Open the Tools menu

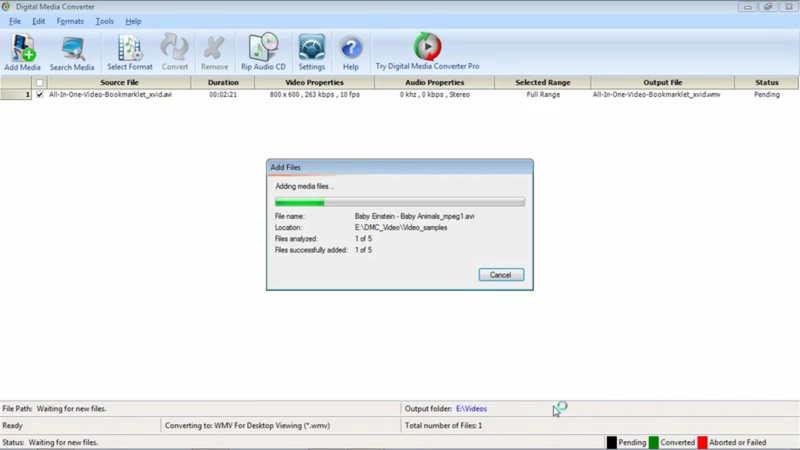coord(105,21)
